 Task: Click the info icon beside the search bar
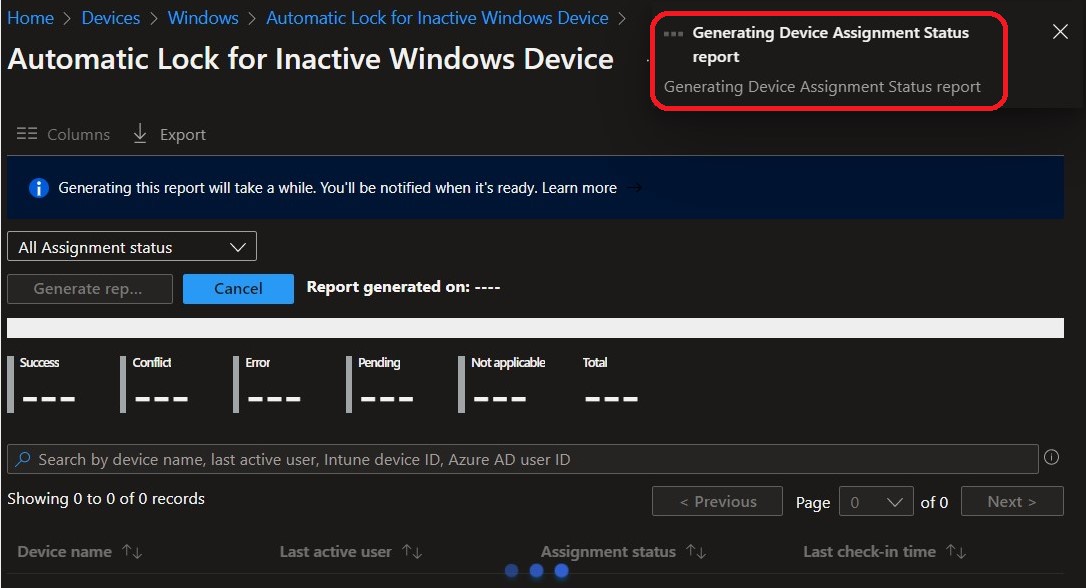pyautogui.click(x=1051, y=457)
